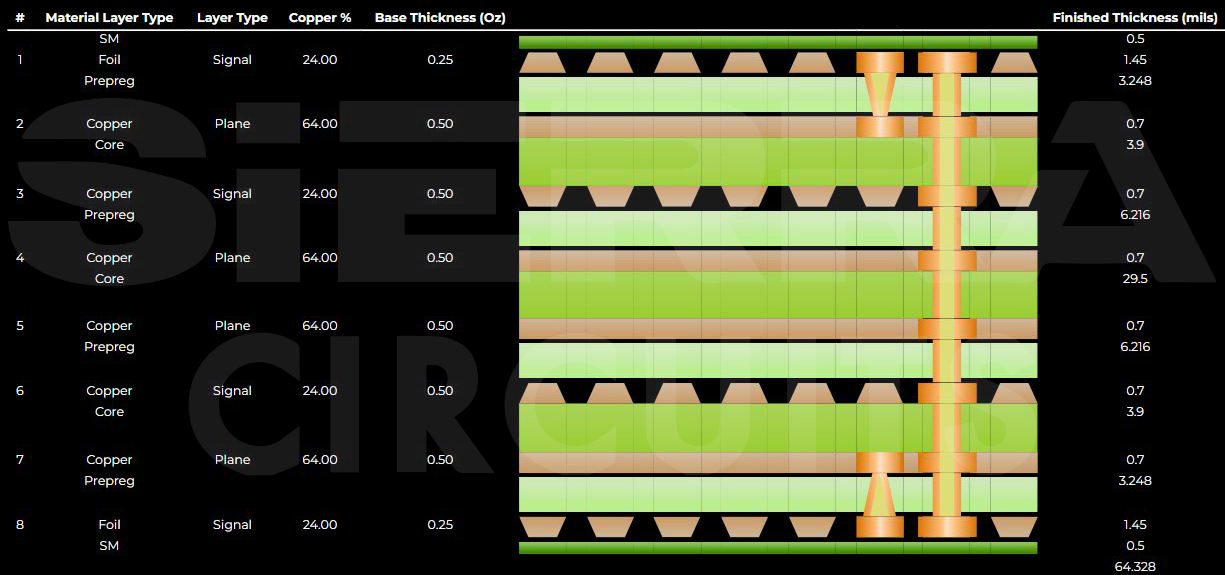1225x575 pixels.
Task: Select finished thickness 3.9 below layer 2
Action: (x=1135, y=145)
